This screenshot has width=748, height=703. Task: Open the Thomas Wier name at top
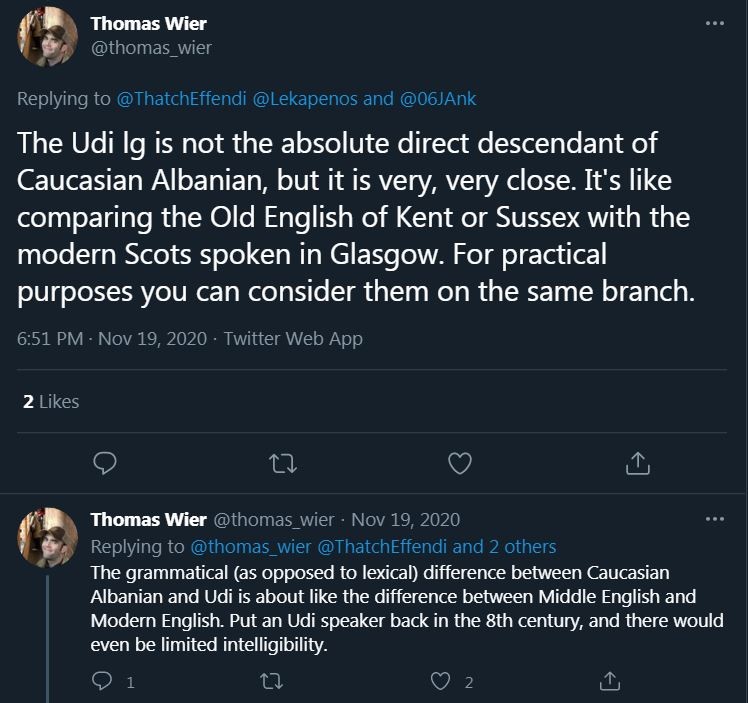(x=149, y=24)
